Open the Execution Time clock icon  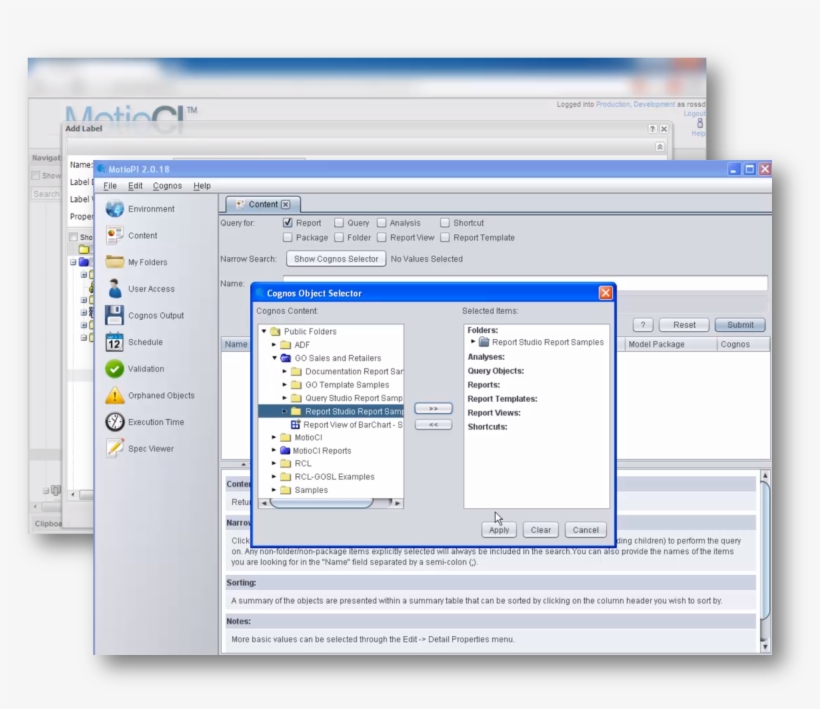tap(115, 422)
